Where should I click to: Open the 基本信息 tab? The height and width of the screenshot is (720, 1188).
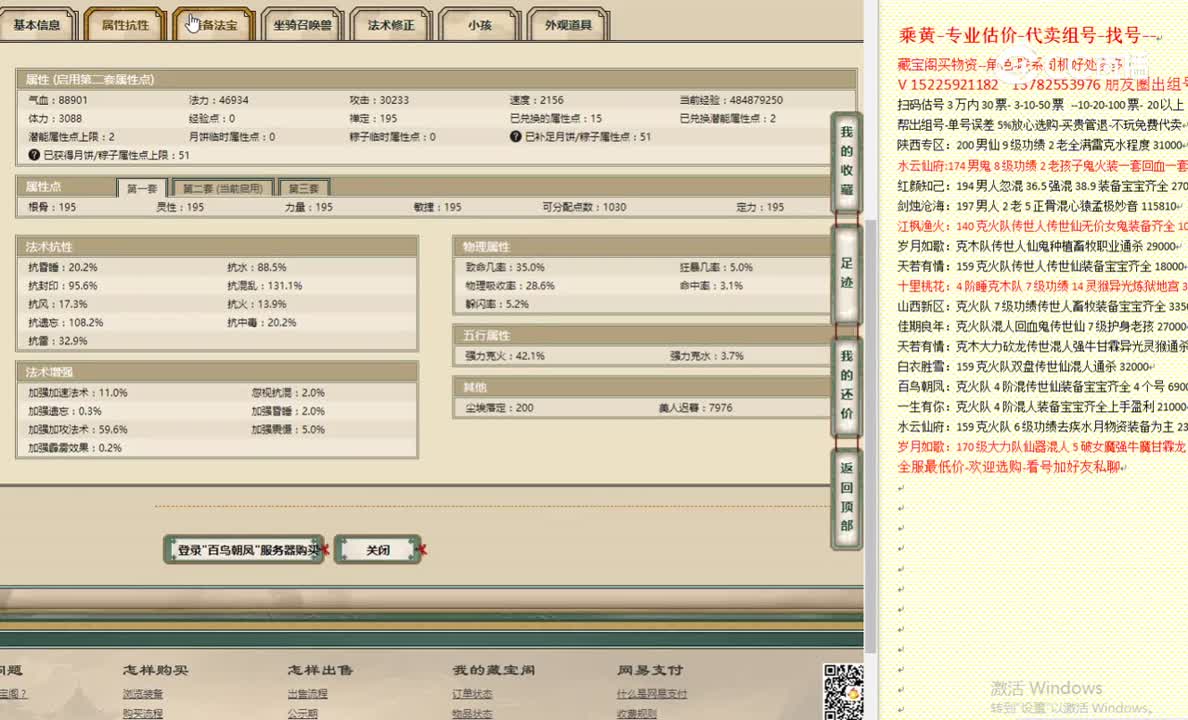tap(37, 24)
